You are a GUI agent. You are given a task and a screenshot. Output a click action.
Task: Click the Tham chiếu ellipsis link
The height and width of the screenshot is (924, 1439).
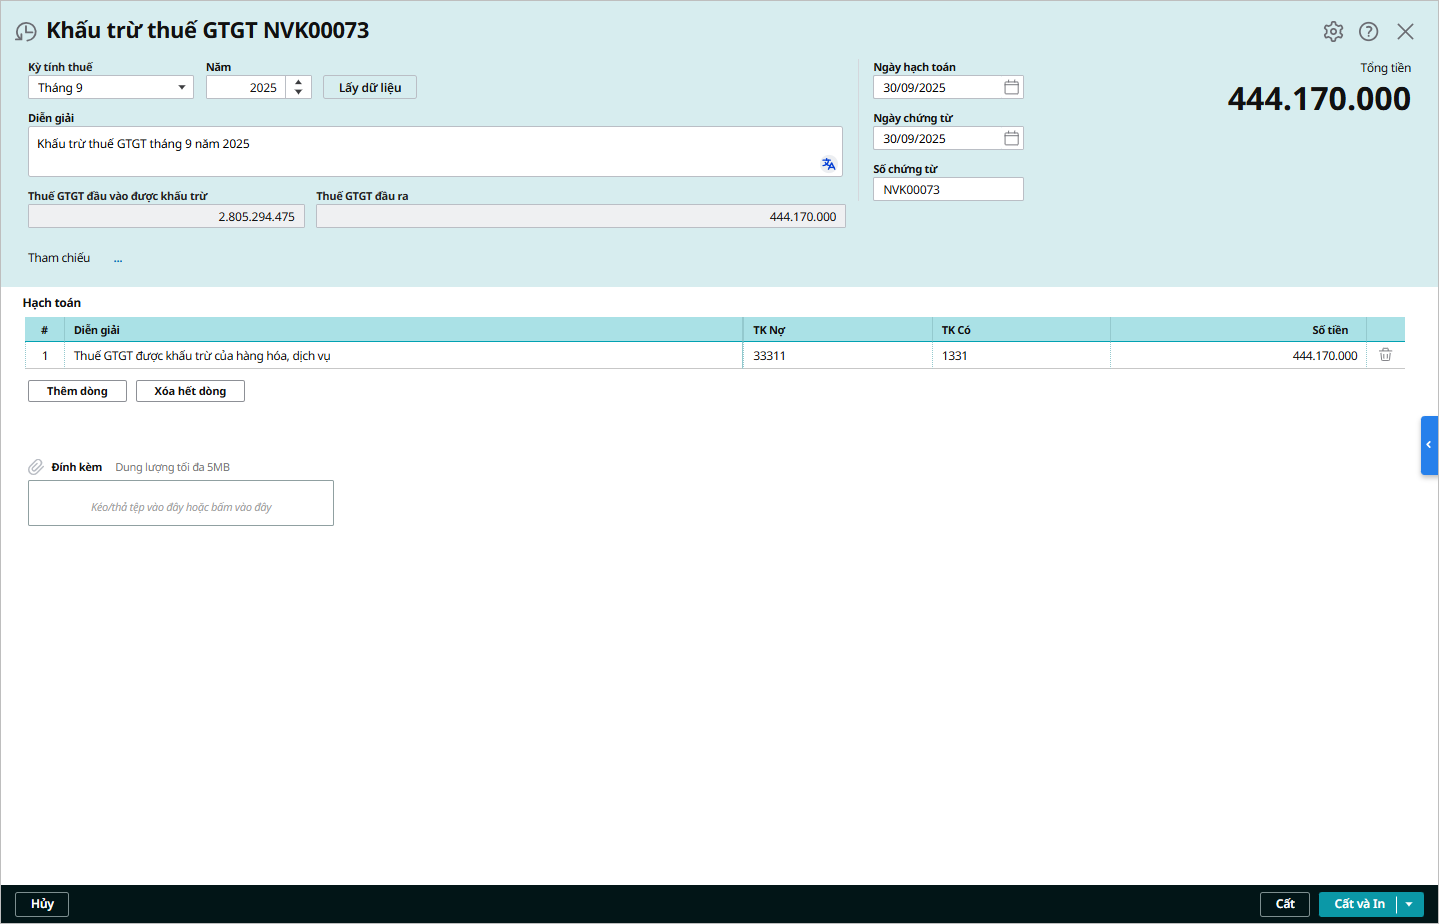point(118,259)
